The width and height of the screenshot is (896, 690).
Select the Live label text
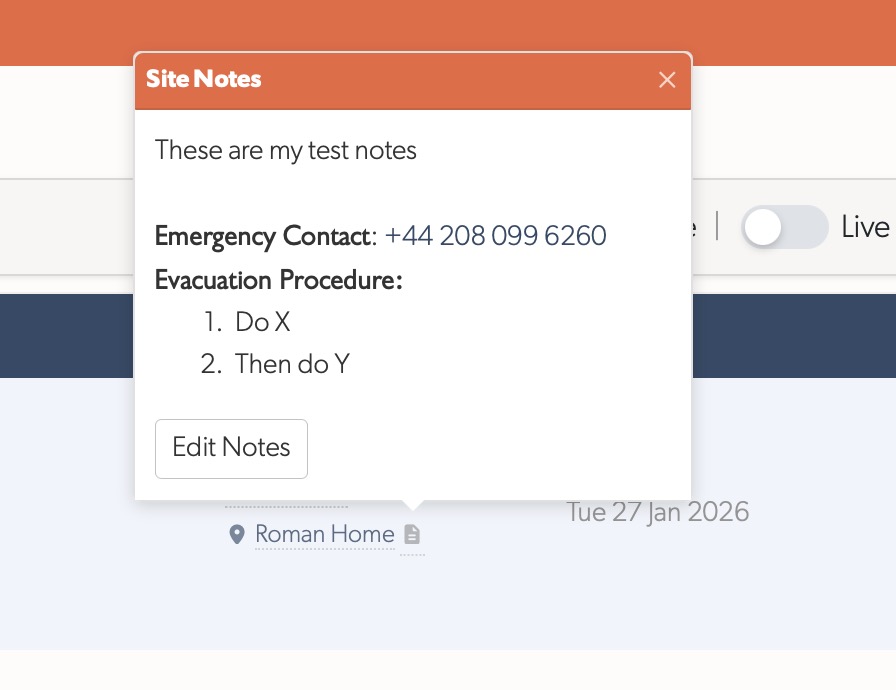(x=866, y=227)
